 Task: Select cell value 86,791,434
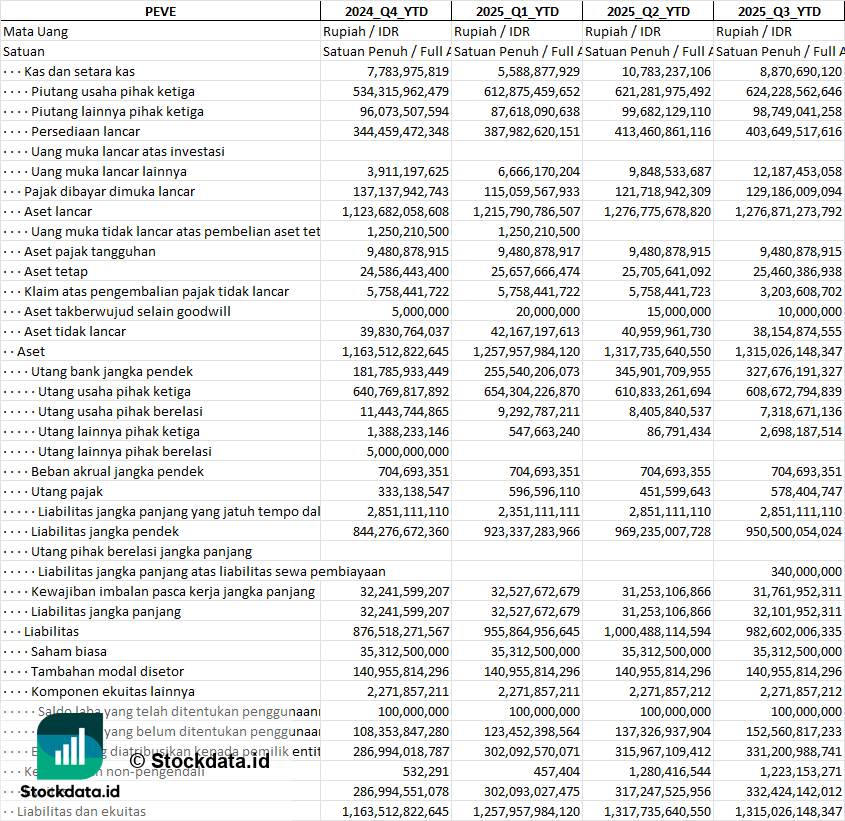click(679, 431)
